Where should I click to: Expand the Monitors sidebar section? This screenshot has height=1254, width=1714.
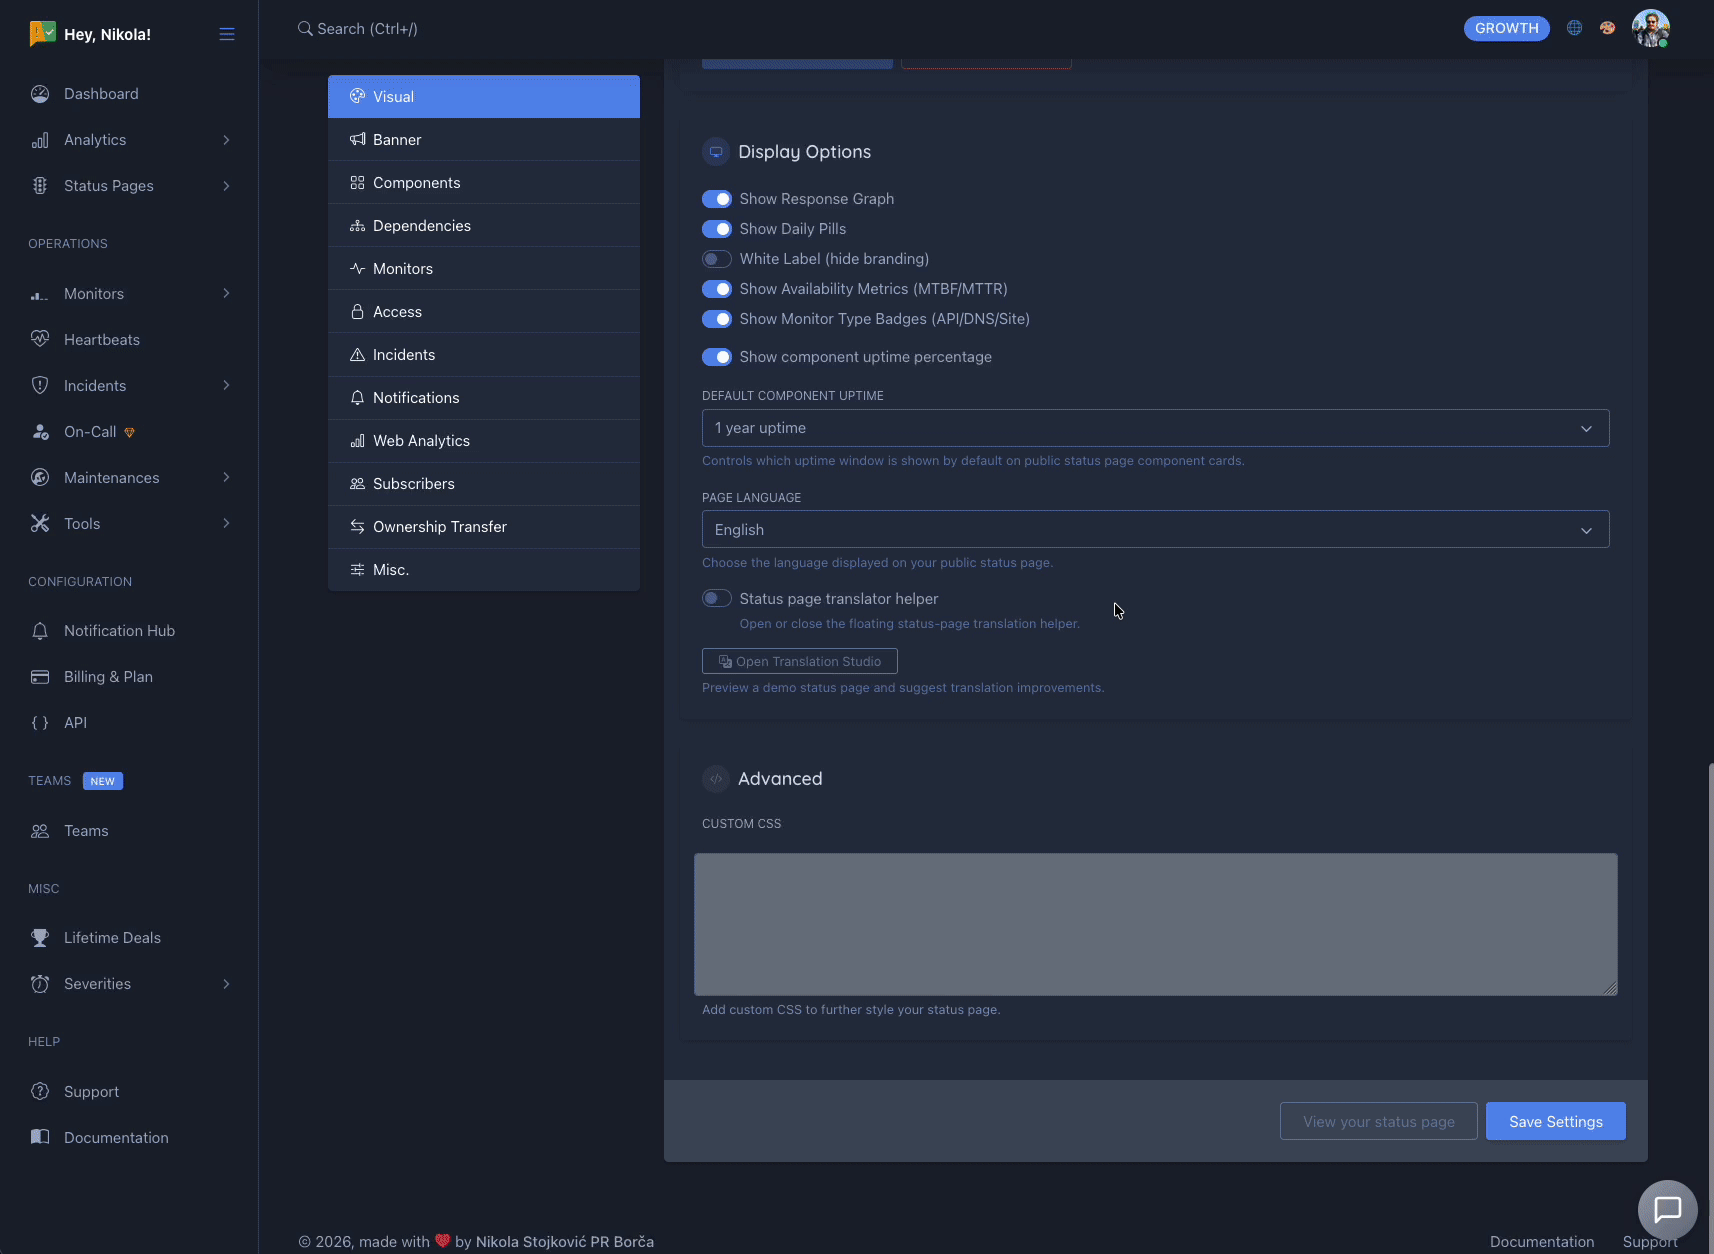pyautogui.click(x=225, y=293)
